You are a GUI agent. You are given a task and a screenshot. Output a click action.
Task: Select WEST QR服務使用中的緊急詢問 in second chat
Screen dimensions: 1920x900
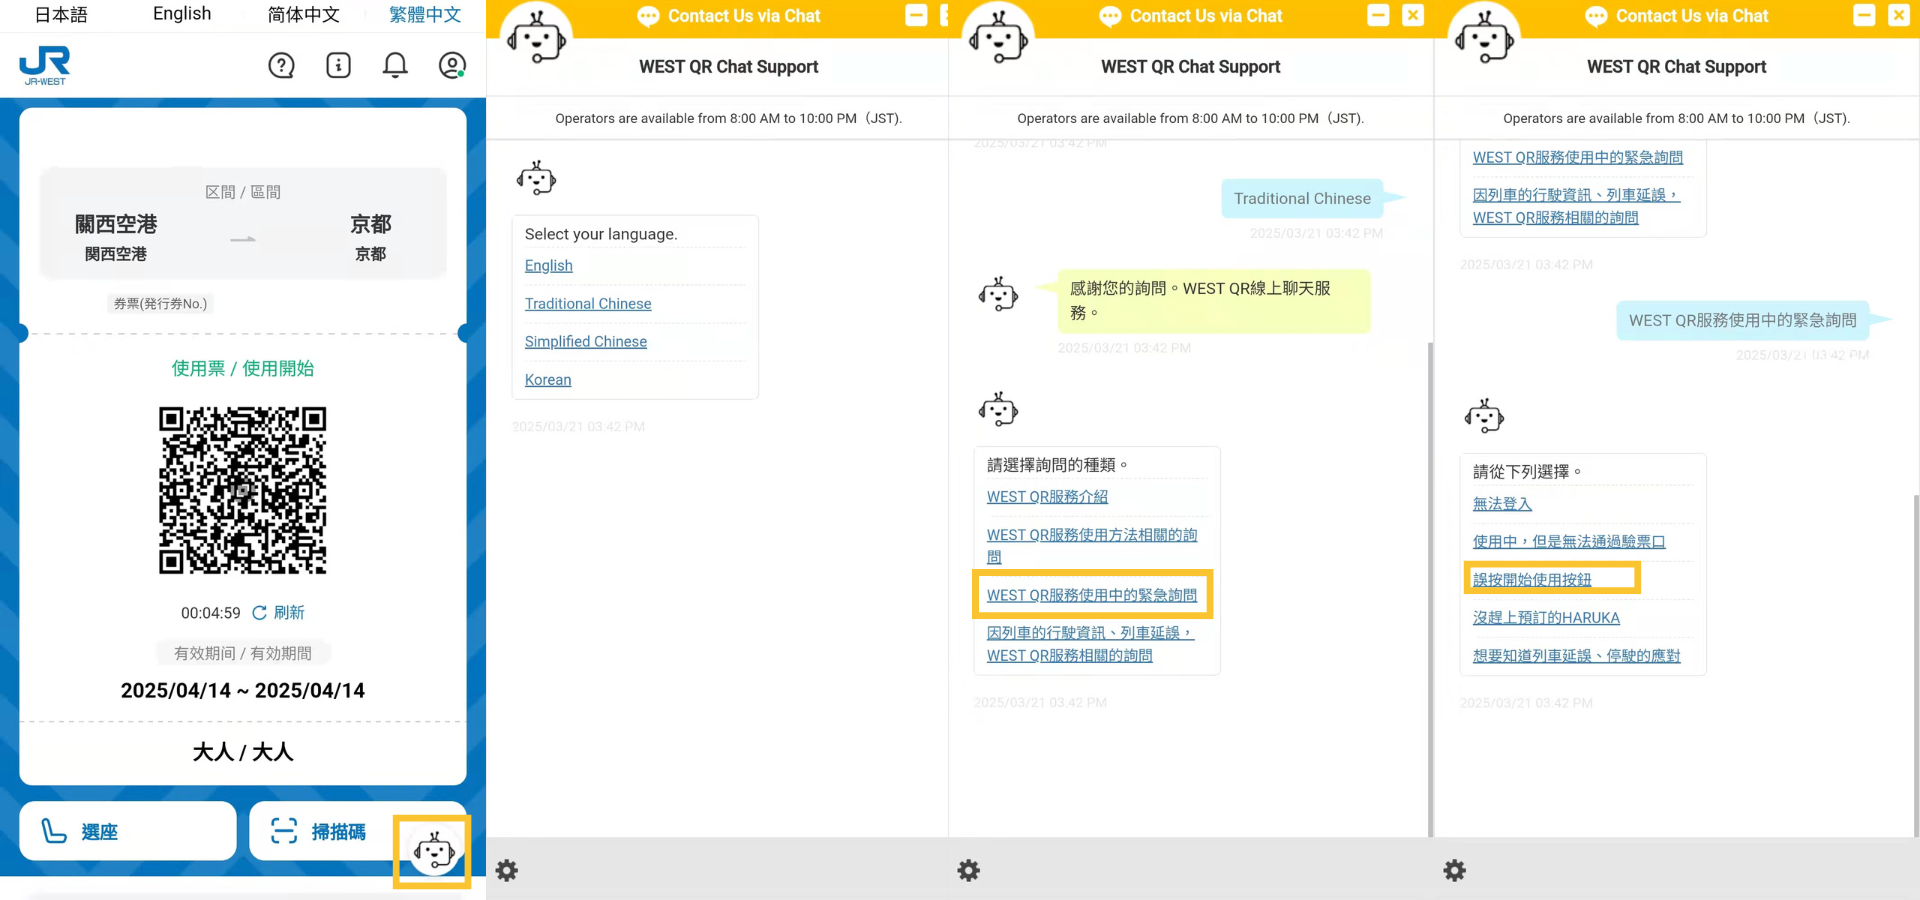[1092, 595]
